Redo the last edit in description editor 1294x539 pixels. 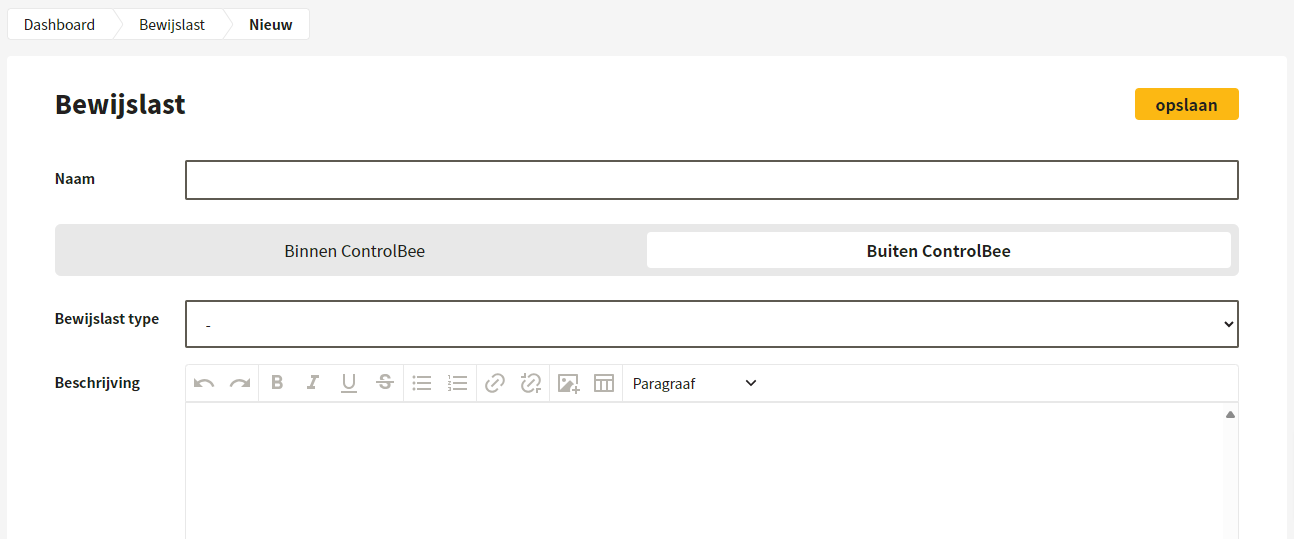(x=240, y=383)
